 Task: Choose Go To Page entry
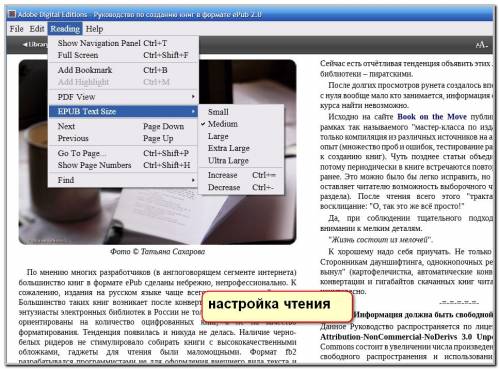[124, 153]
